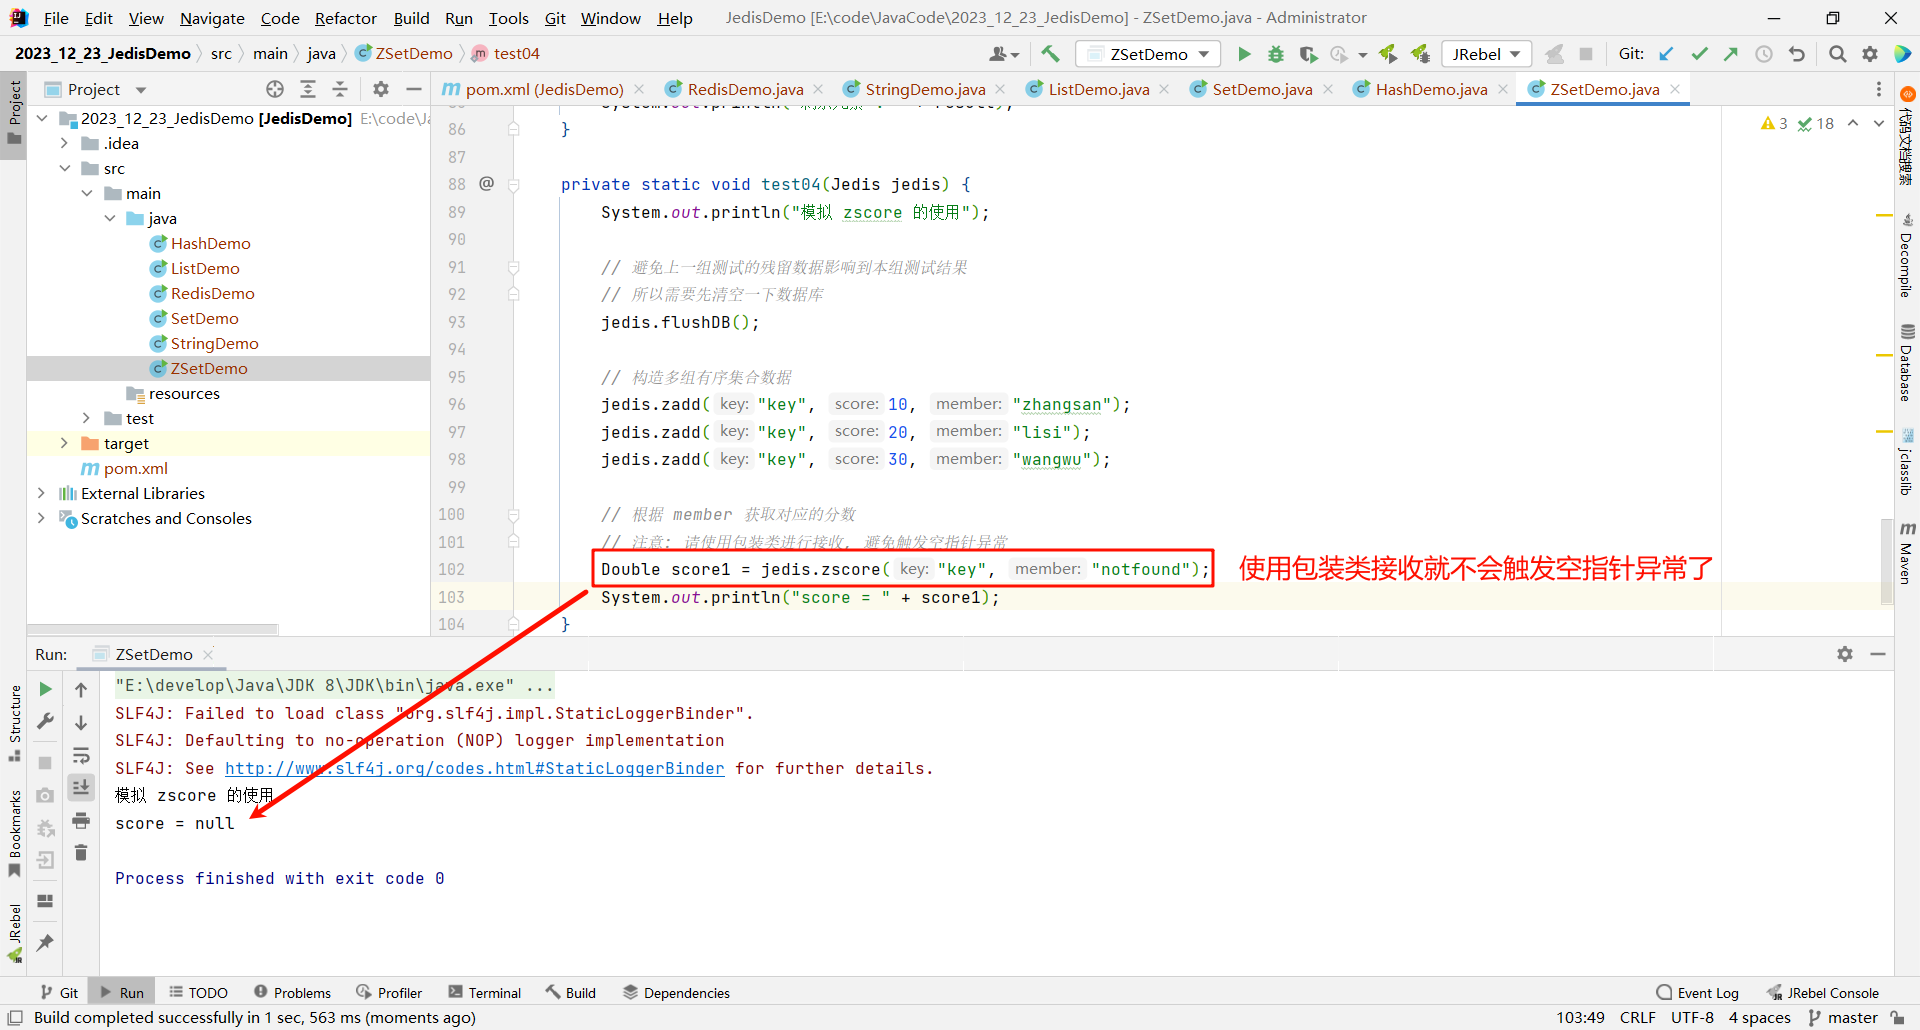Open Maven side tool window
Screen dimensions: 1920x1030
[x=1906, y=553]
